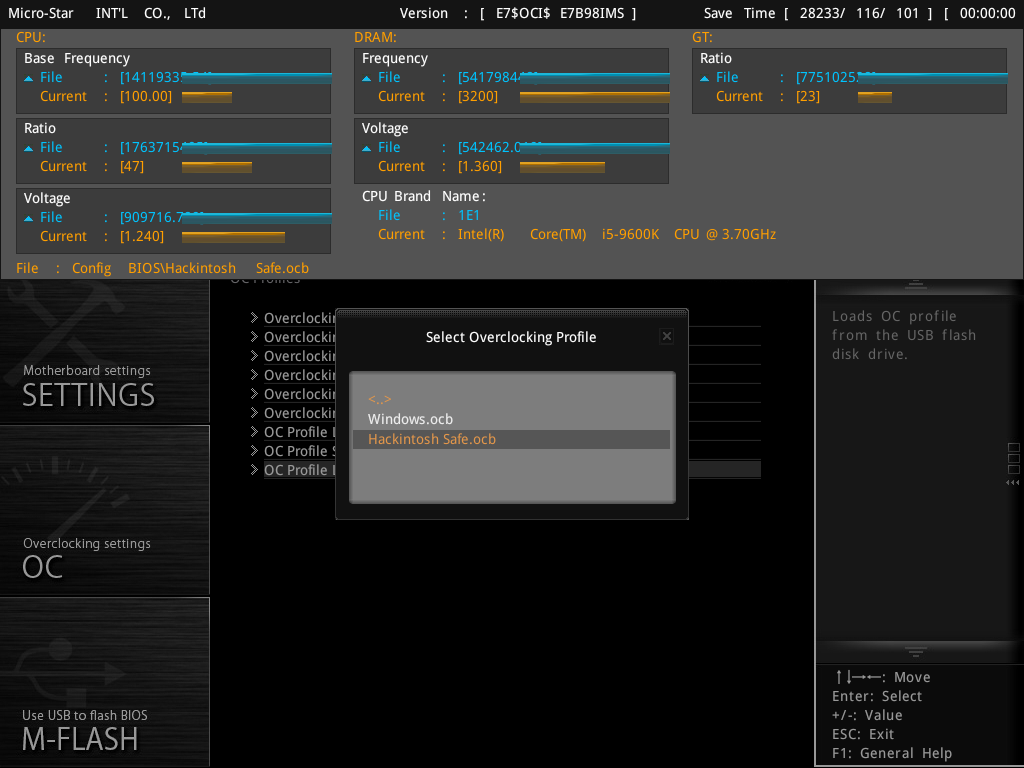Click the i5-9600K CPU brand text
The width and height of the screenshot is (1024, 768).
[630, 234]
